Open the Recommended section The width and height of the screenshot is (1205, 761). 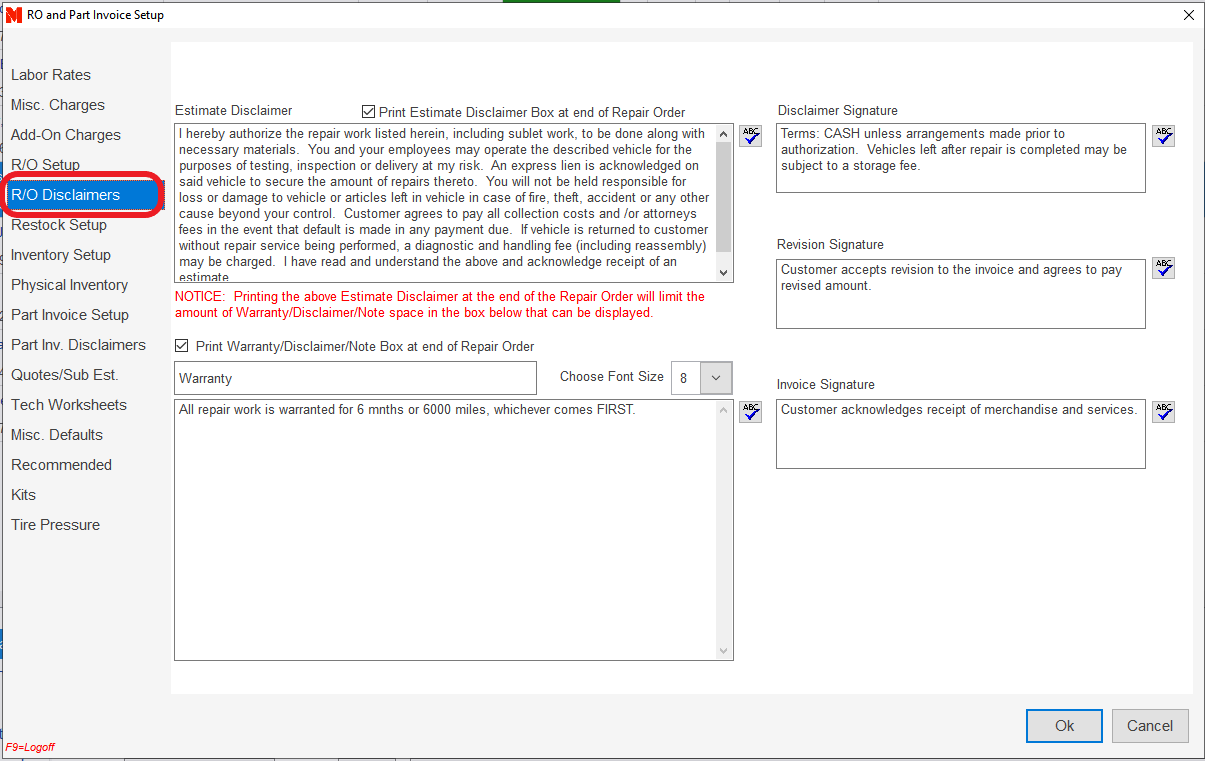(x=62, y=465)
